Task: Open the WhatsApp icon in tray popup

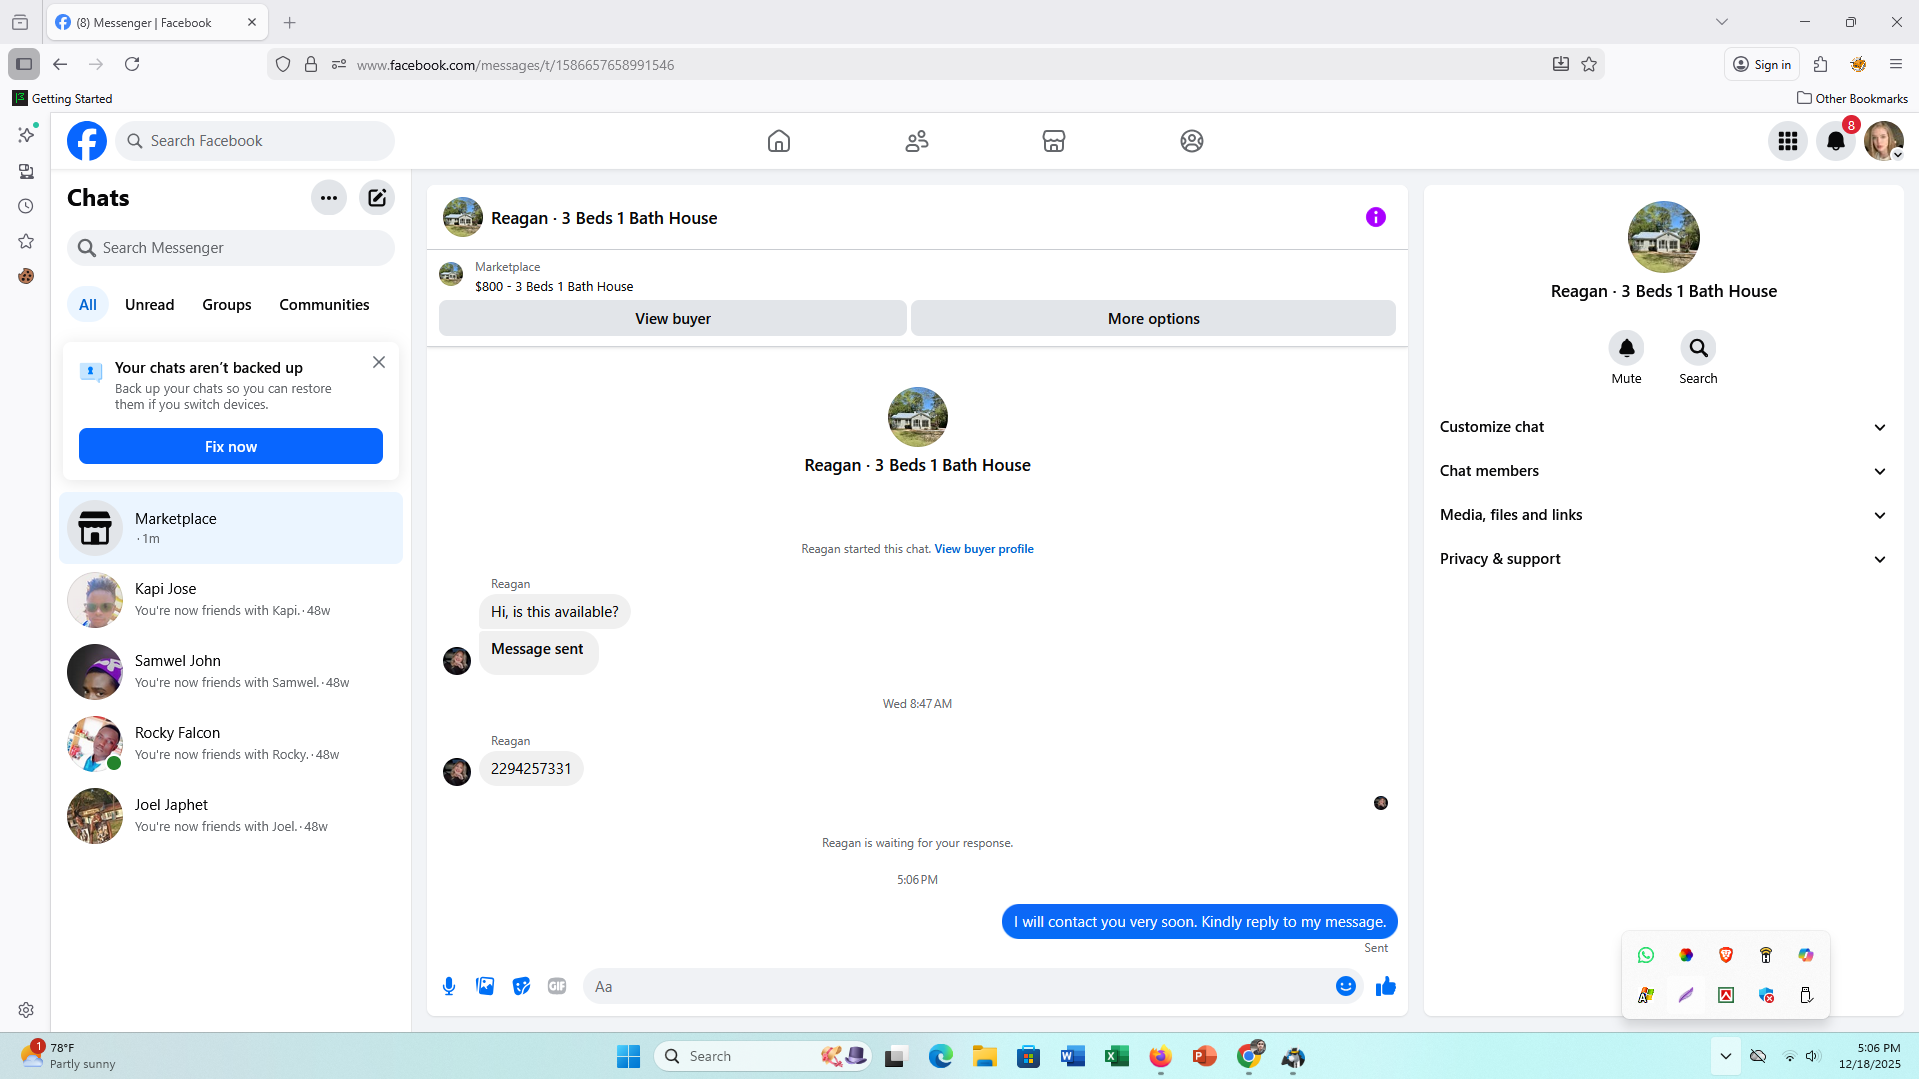Action: pos(1646,955)
